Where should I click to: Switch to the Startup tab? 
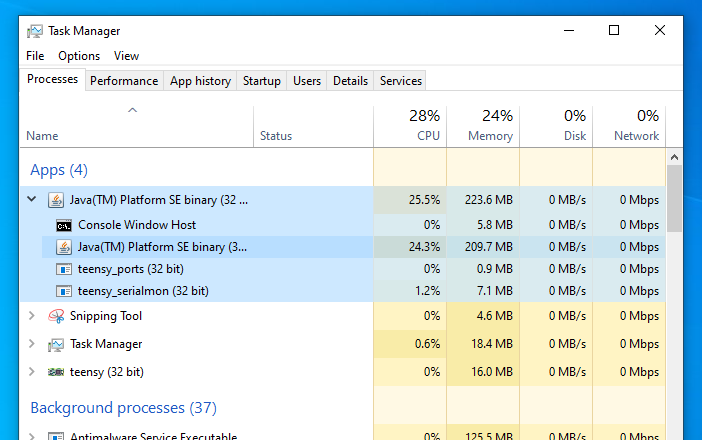click(261, 81)
